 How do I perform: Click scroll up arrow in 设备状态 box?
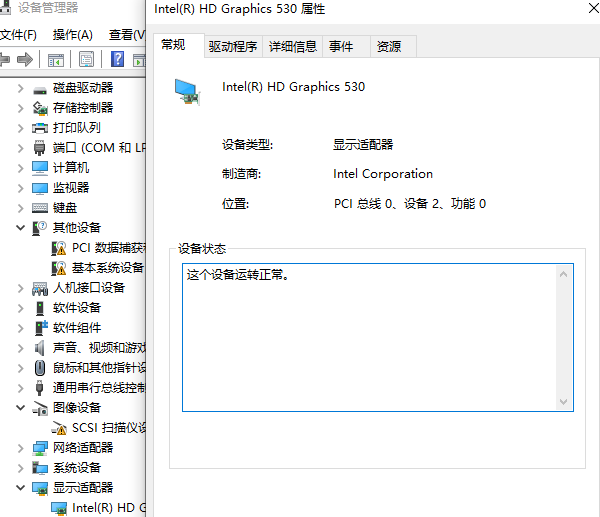(563, 274)
